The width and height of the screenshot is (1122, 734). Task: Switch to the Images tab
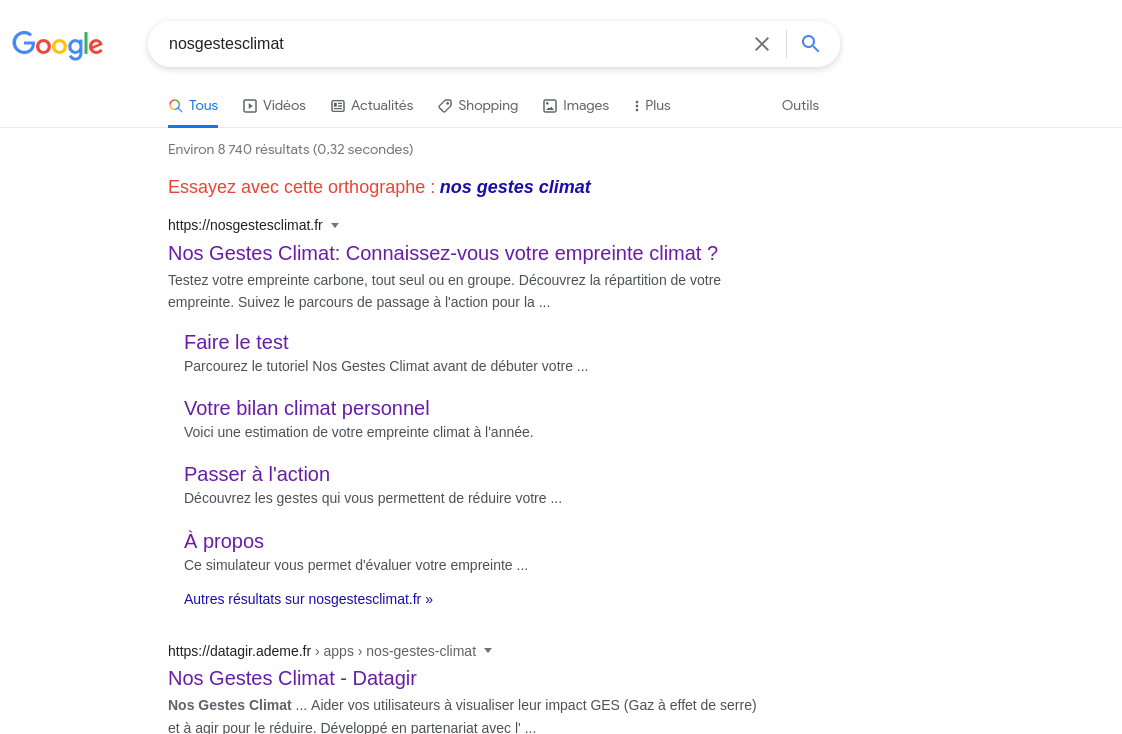(x=576, y=106)
